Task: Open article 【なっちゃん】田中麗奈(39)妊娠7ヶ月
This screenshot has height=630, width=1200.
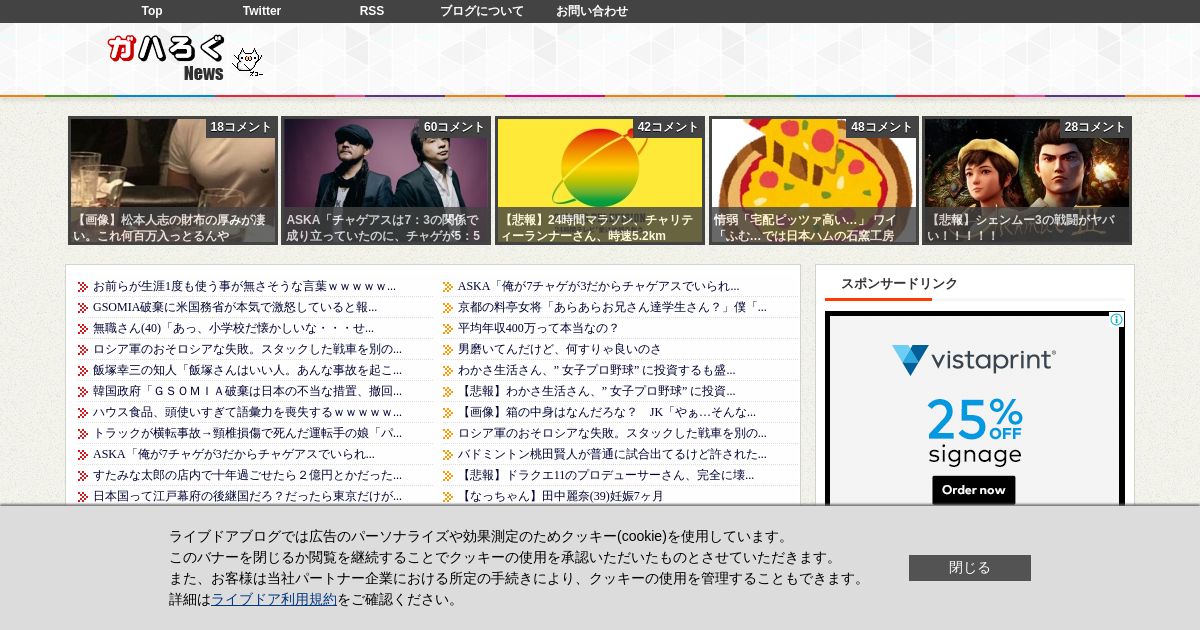Action: pos(560,496)
